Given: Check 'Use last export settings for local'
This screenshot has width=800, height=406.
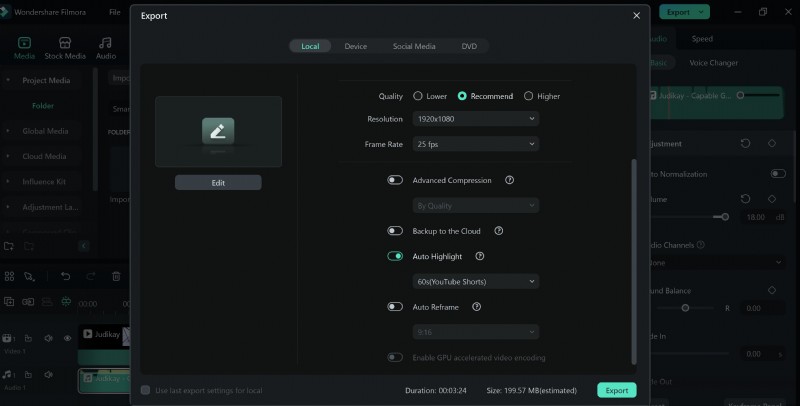Looking at the screenshot, I should point(146,390).
